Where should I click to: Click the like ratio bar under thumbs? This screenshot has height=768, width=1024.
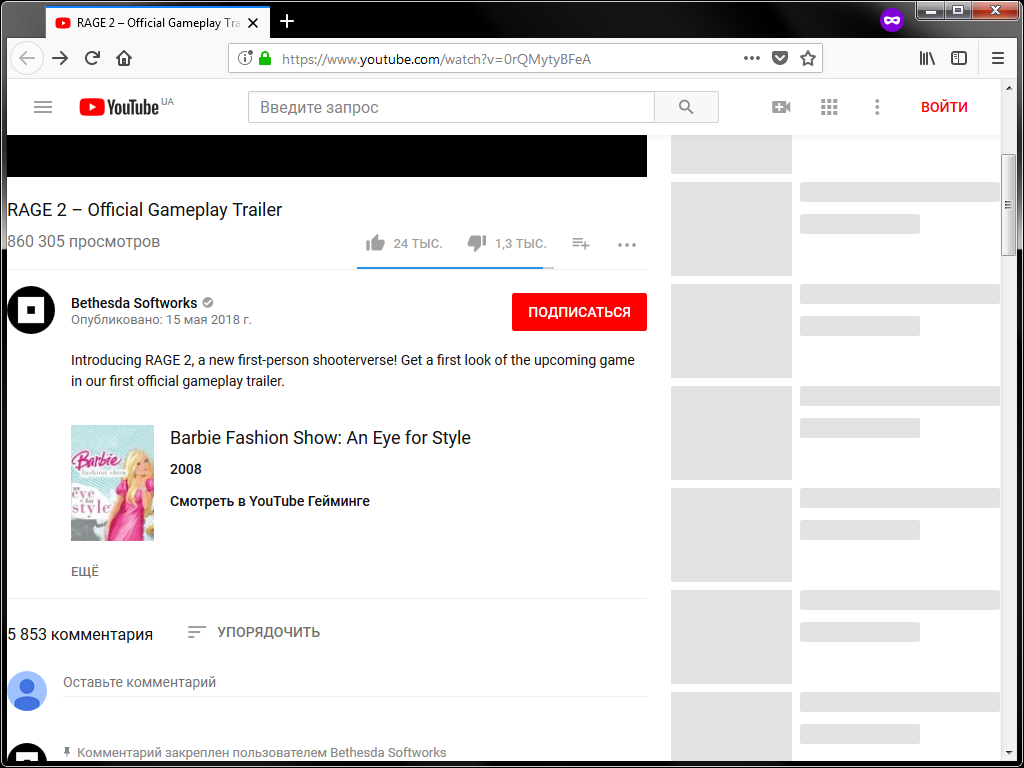click(x=455, y=268)
